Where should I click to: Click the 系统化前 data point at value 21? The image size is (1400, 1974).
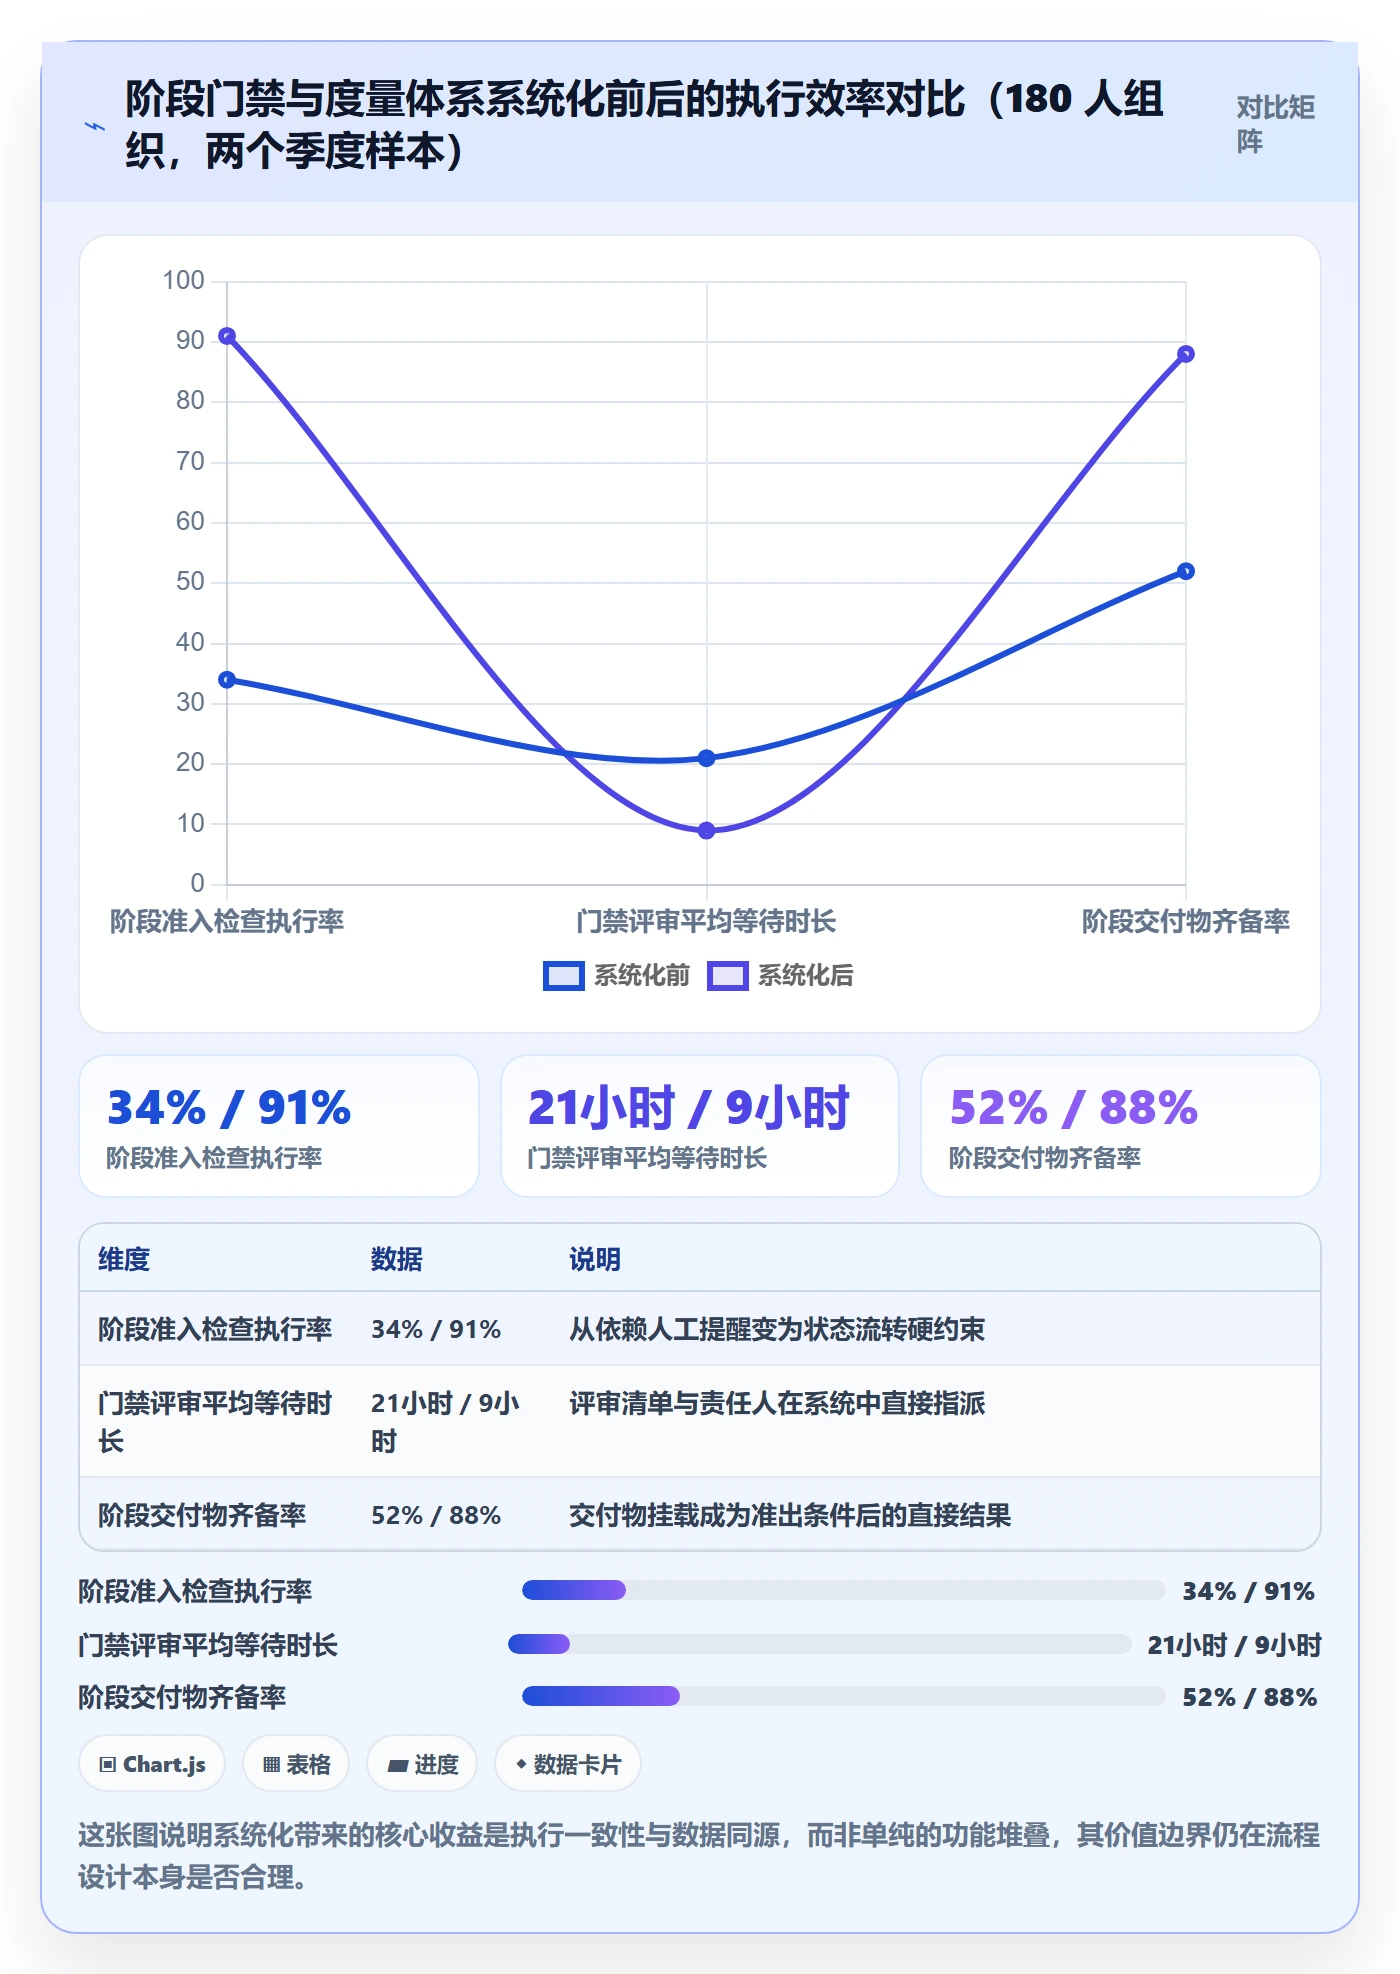tap(706, 758)
